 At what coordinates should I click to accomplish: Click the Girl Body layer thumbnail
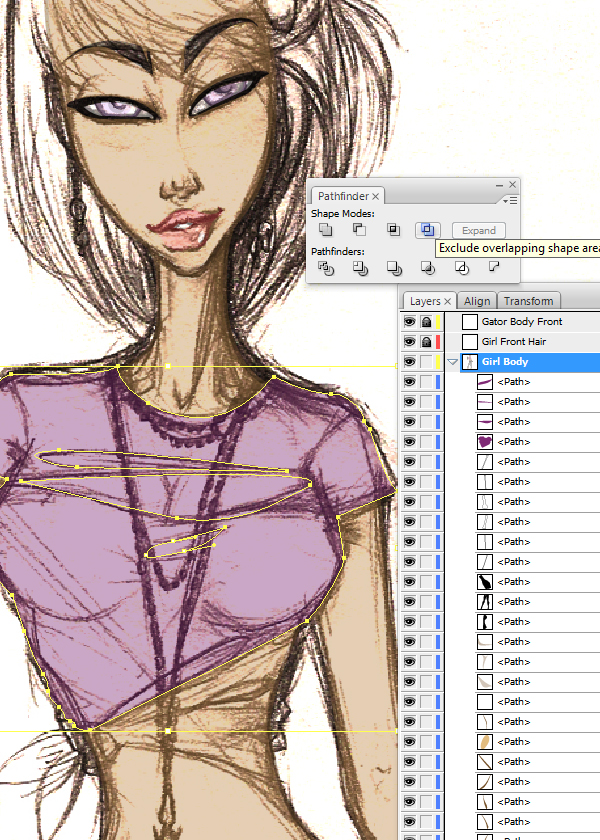click(470, 362)
